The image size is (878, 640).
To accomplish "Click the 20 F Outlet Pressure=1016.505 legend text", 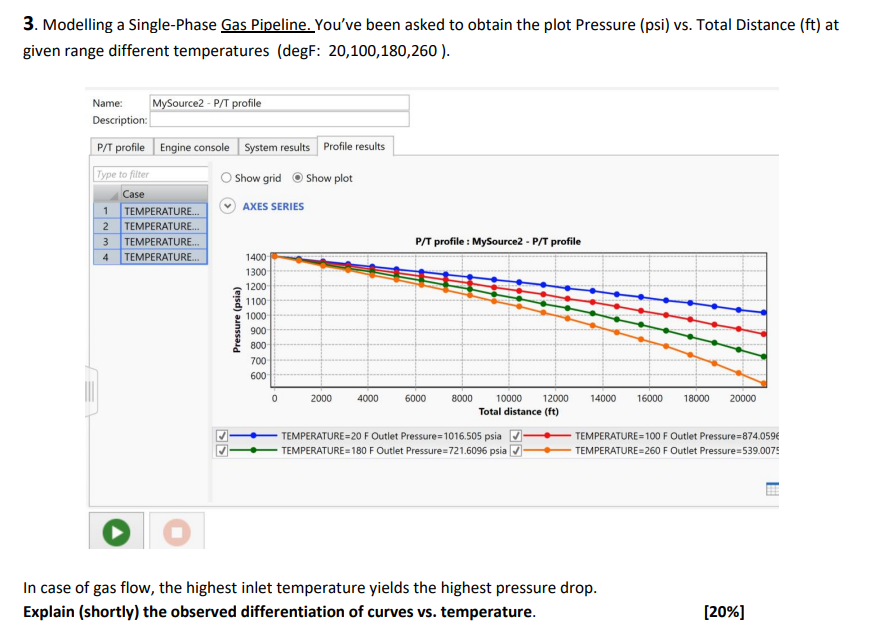I will (391, 436).
